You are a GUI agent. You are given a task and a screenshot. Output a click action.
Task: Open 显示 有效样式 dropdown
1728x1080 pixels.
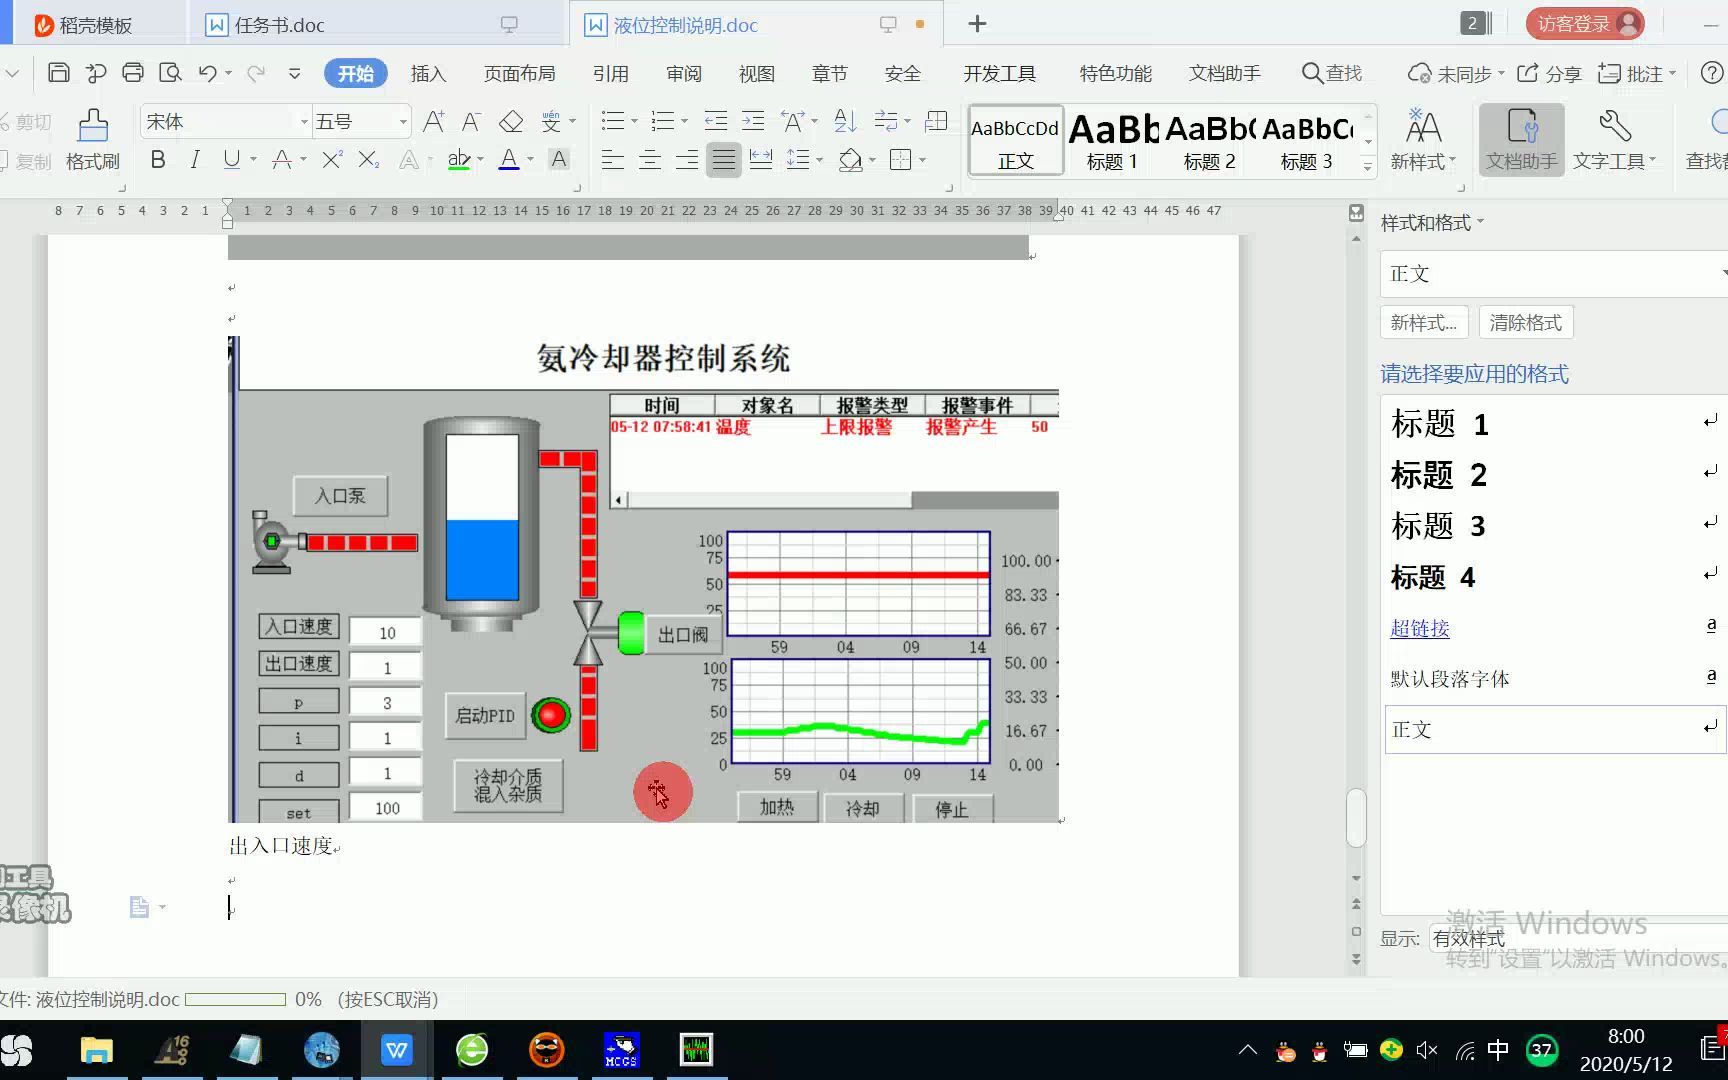(x=1578, y=938)
